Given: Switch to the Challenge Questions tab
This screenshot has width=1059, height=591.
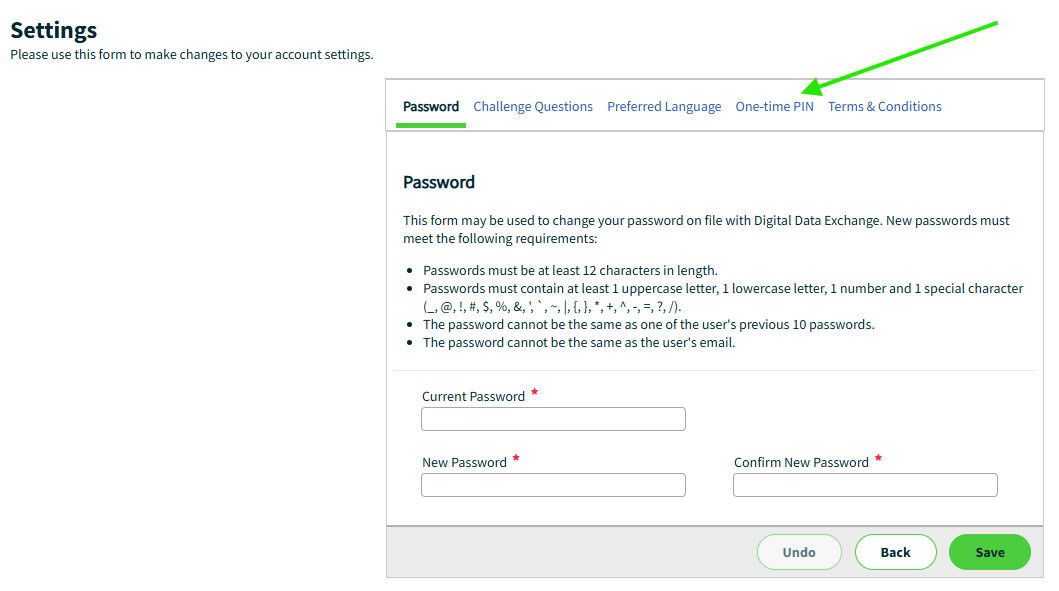Looking at the screenshot, I should (533, 107).
